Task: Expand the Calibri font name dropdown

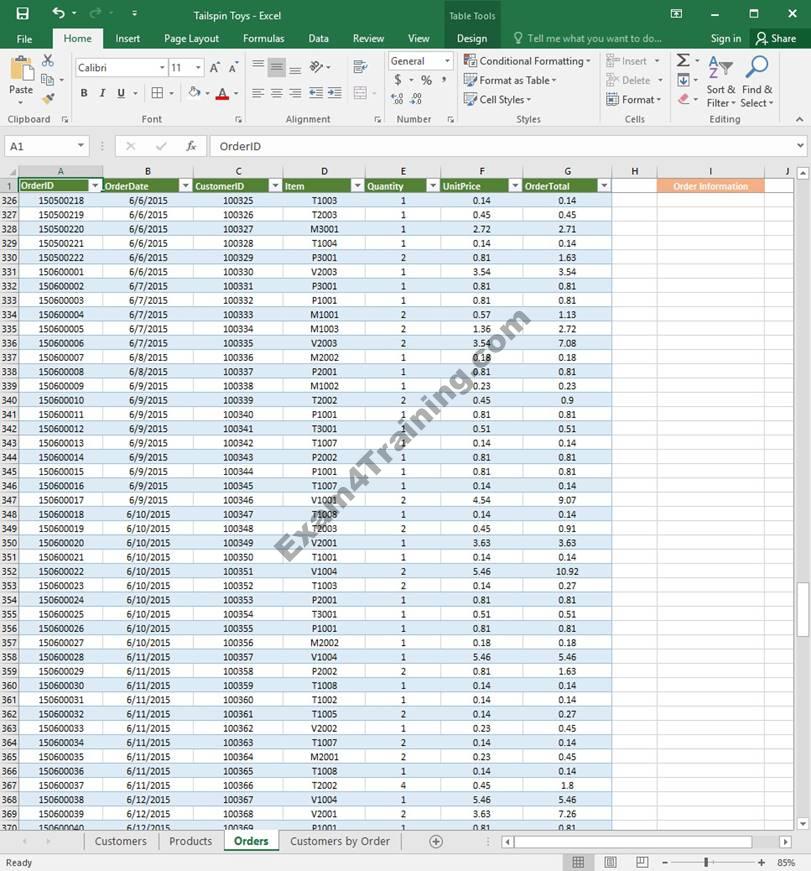Action: click(x=162, y=67)
